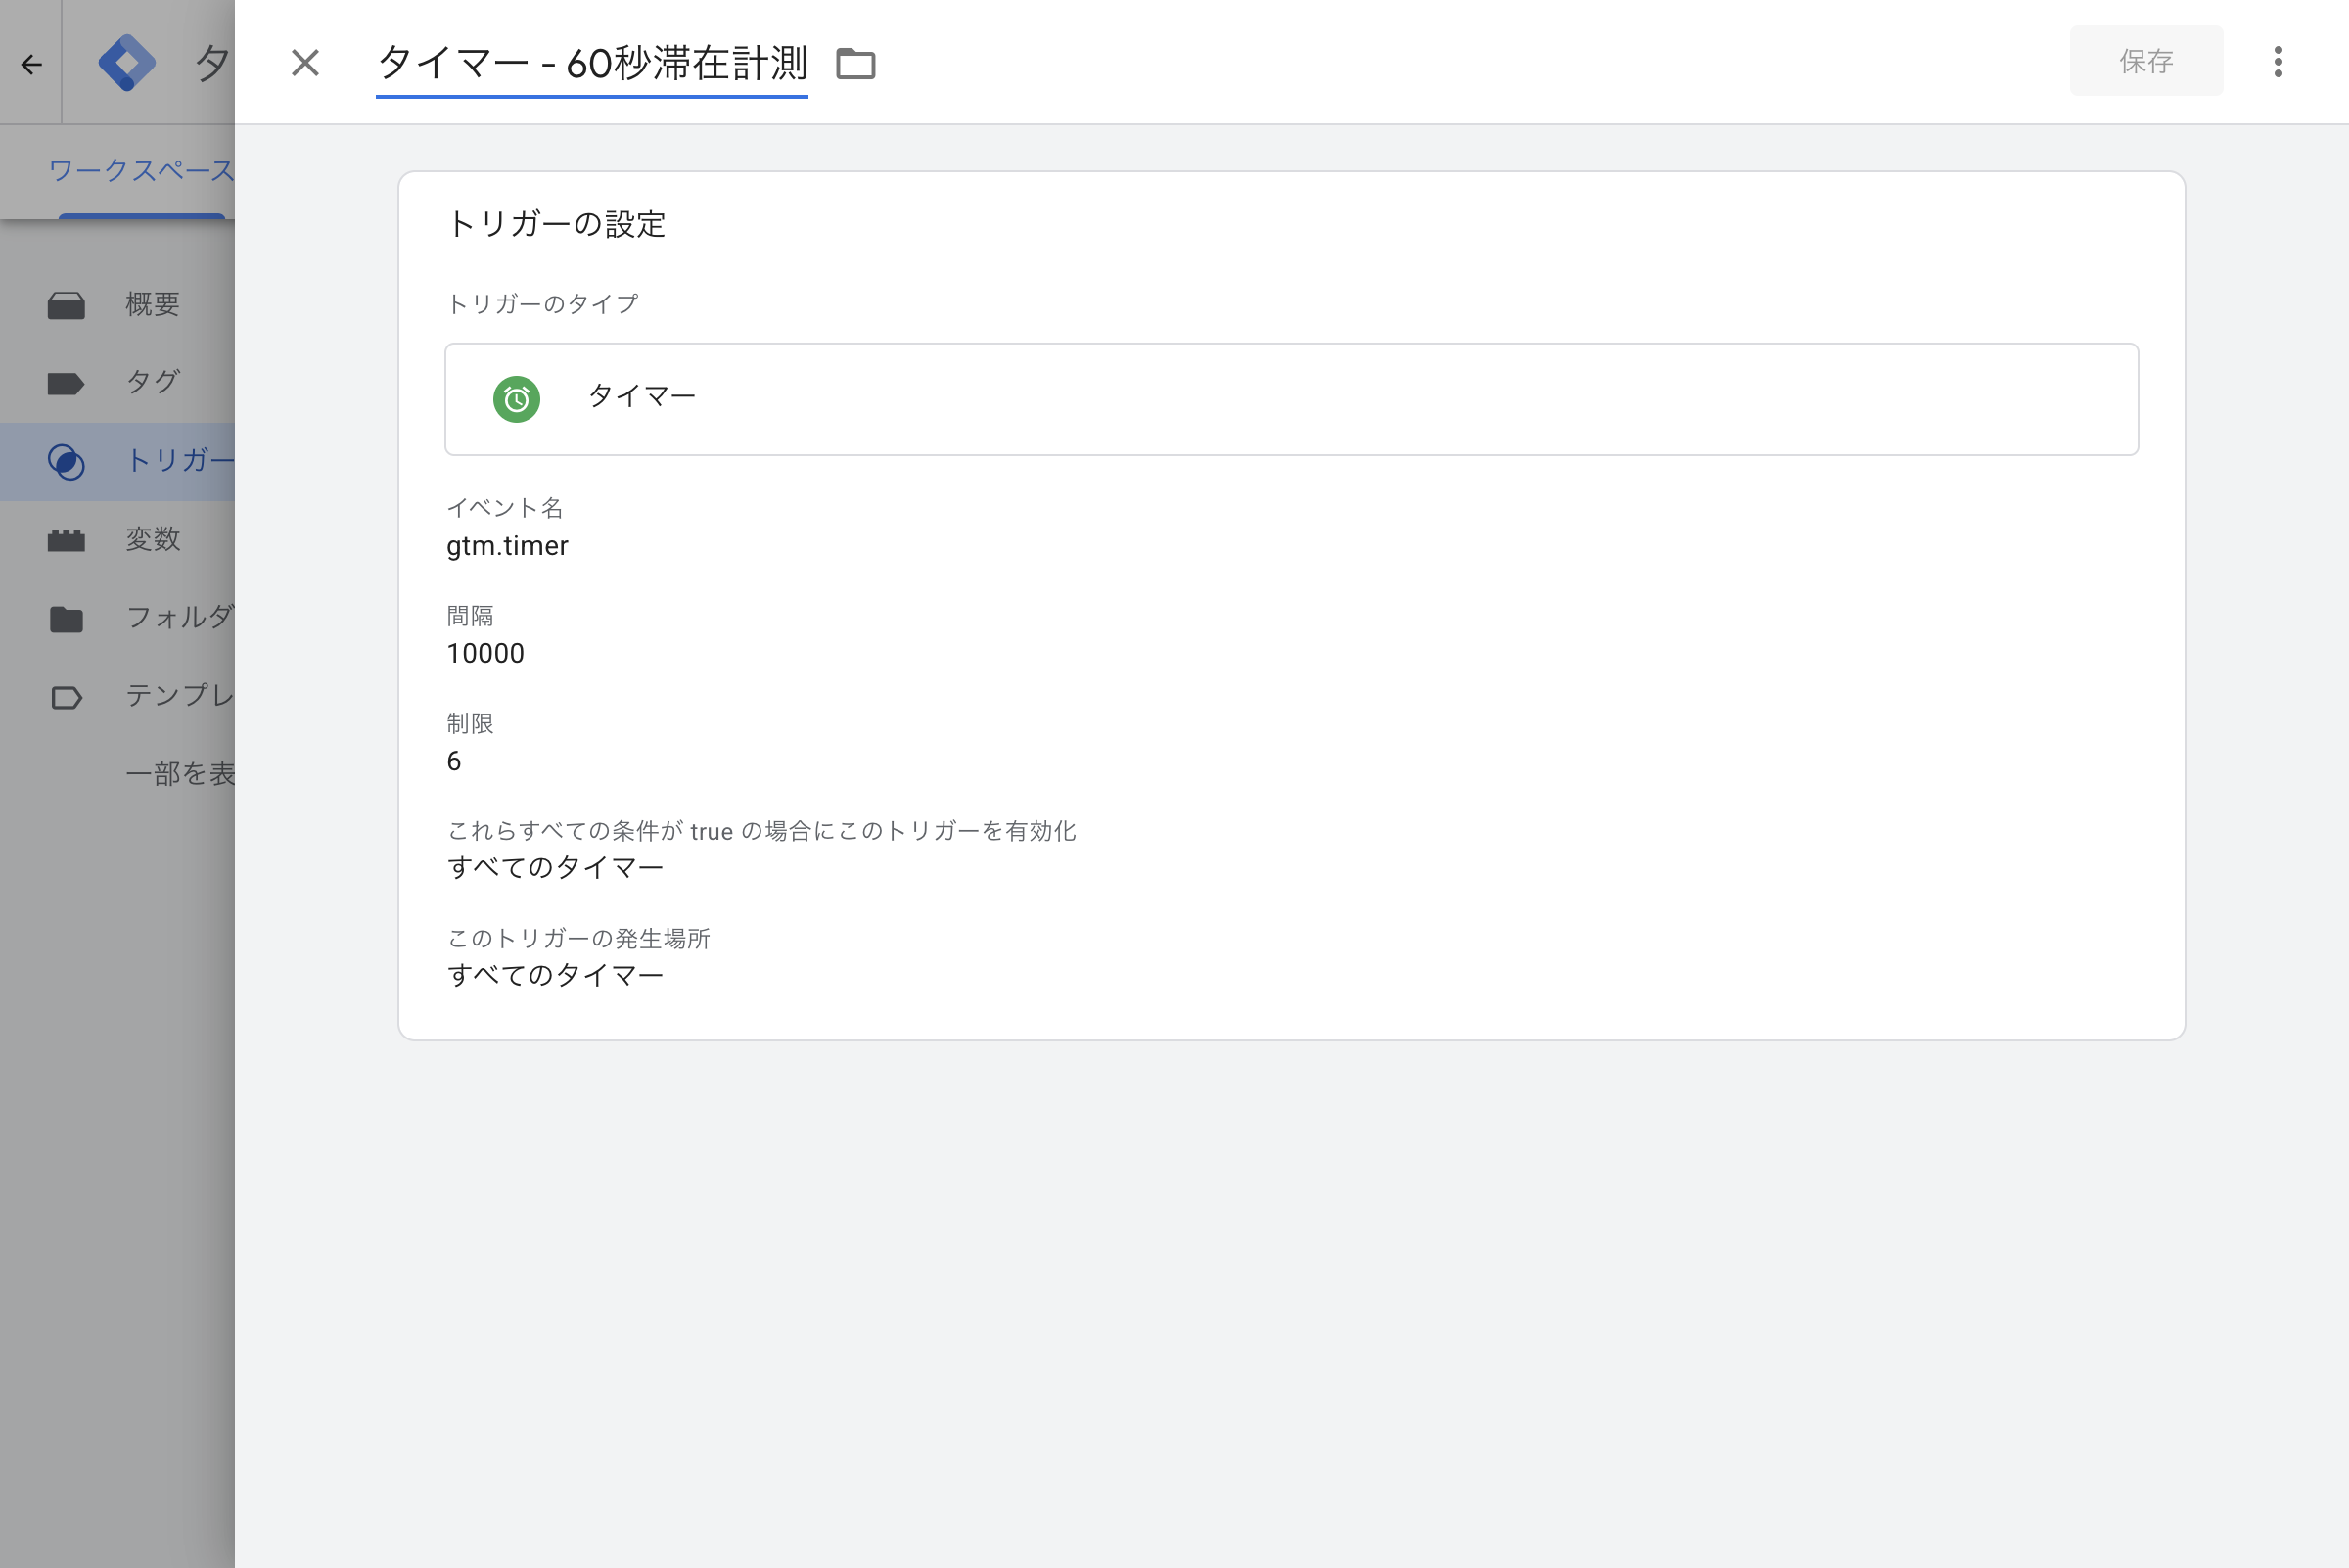Click the green timer trigger type icon
This screenshot has height=1568, width=2349.
(x=516, y=399)
